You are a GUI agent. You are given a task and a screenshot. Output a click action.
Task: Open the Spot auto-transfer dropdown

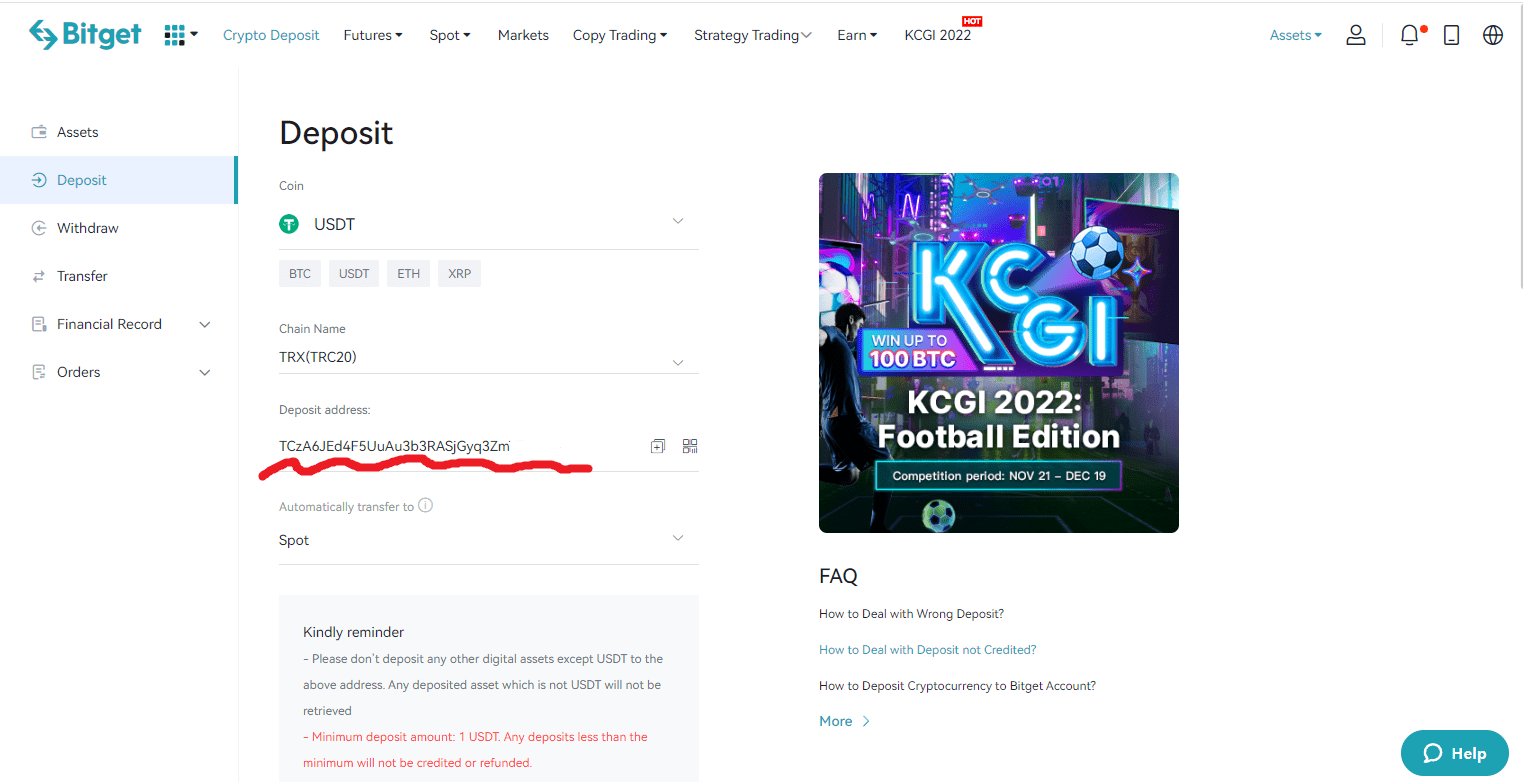coord(677,539)
